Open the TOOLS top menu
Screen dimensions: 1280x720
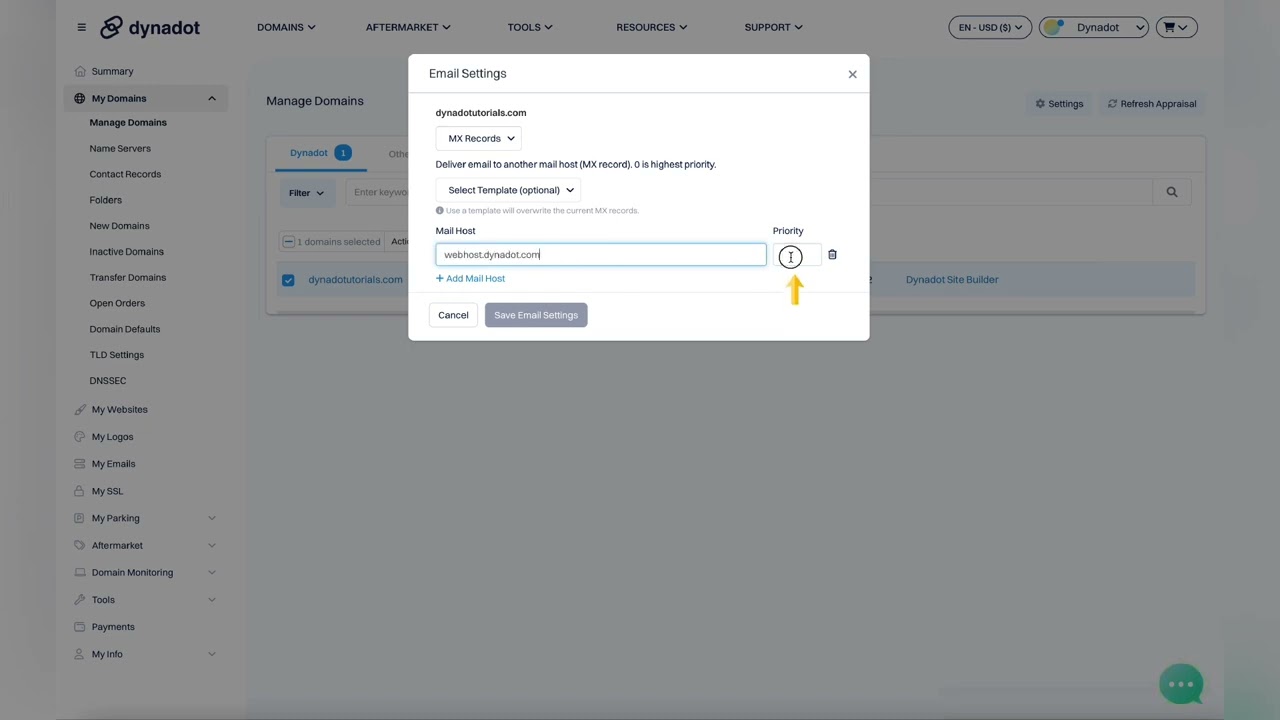[530, 27]
